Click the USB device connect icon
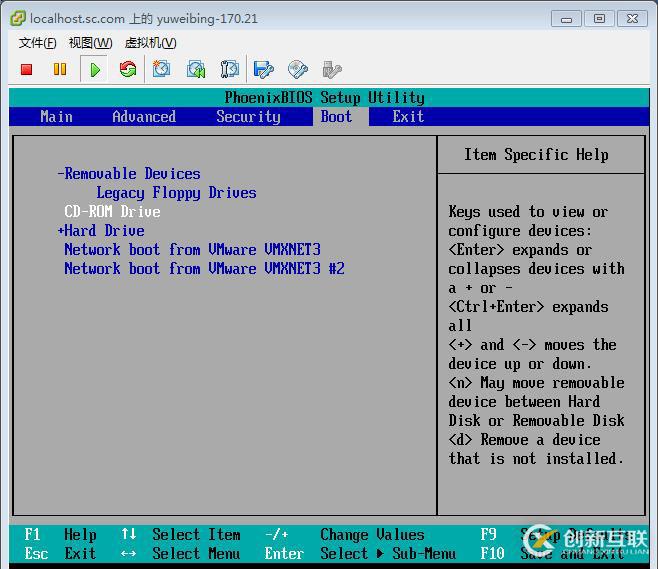The width and height of the screenshot is (658, 569). click(332, 70)
